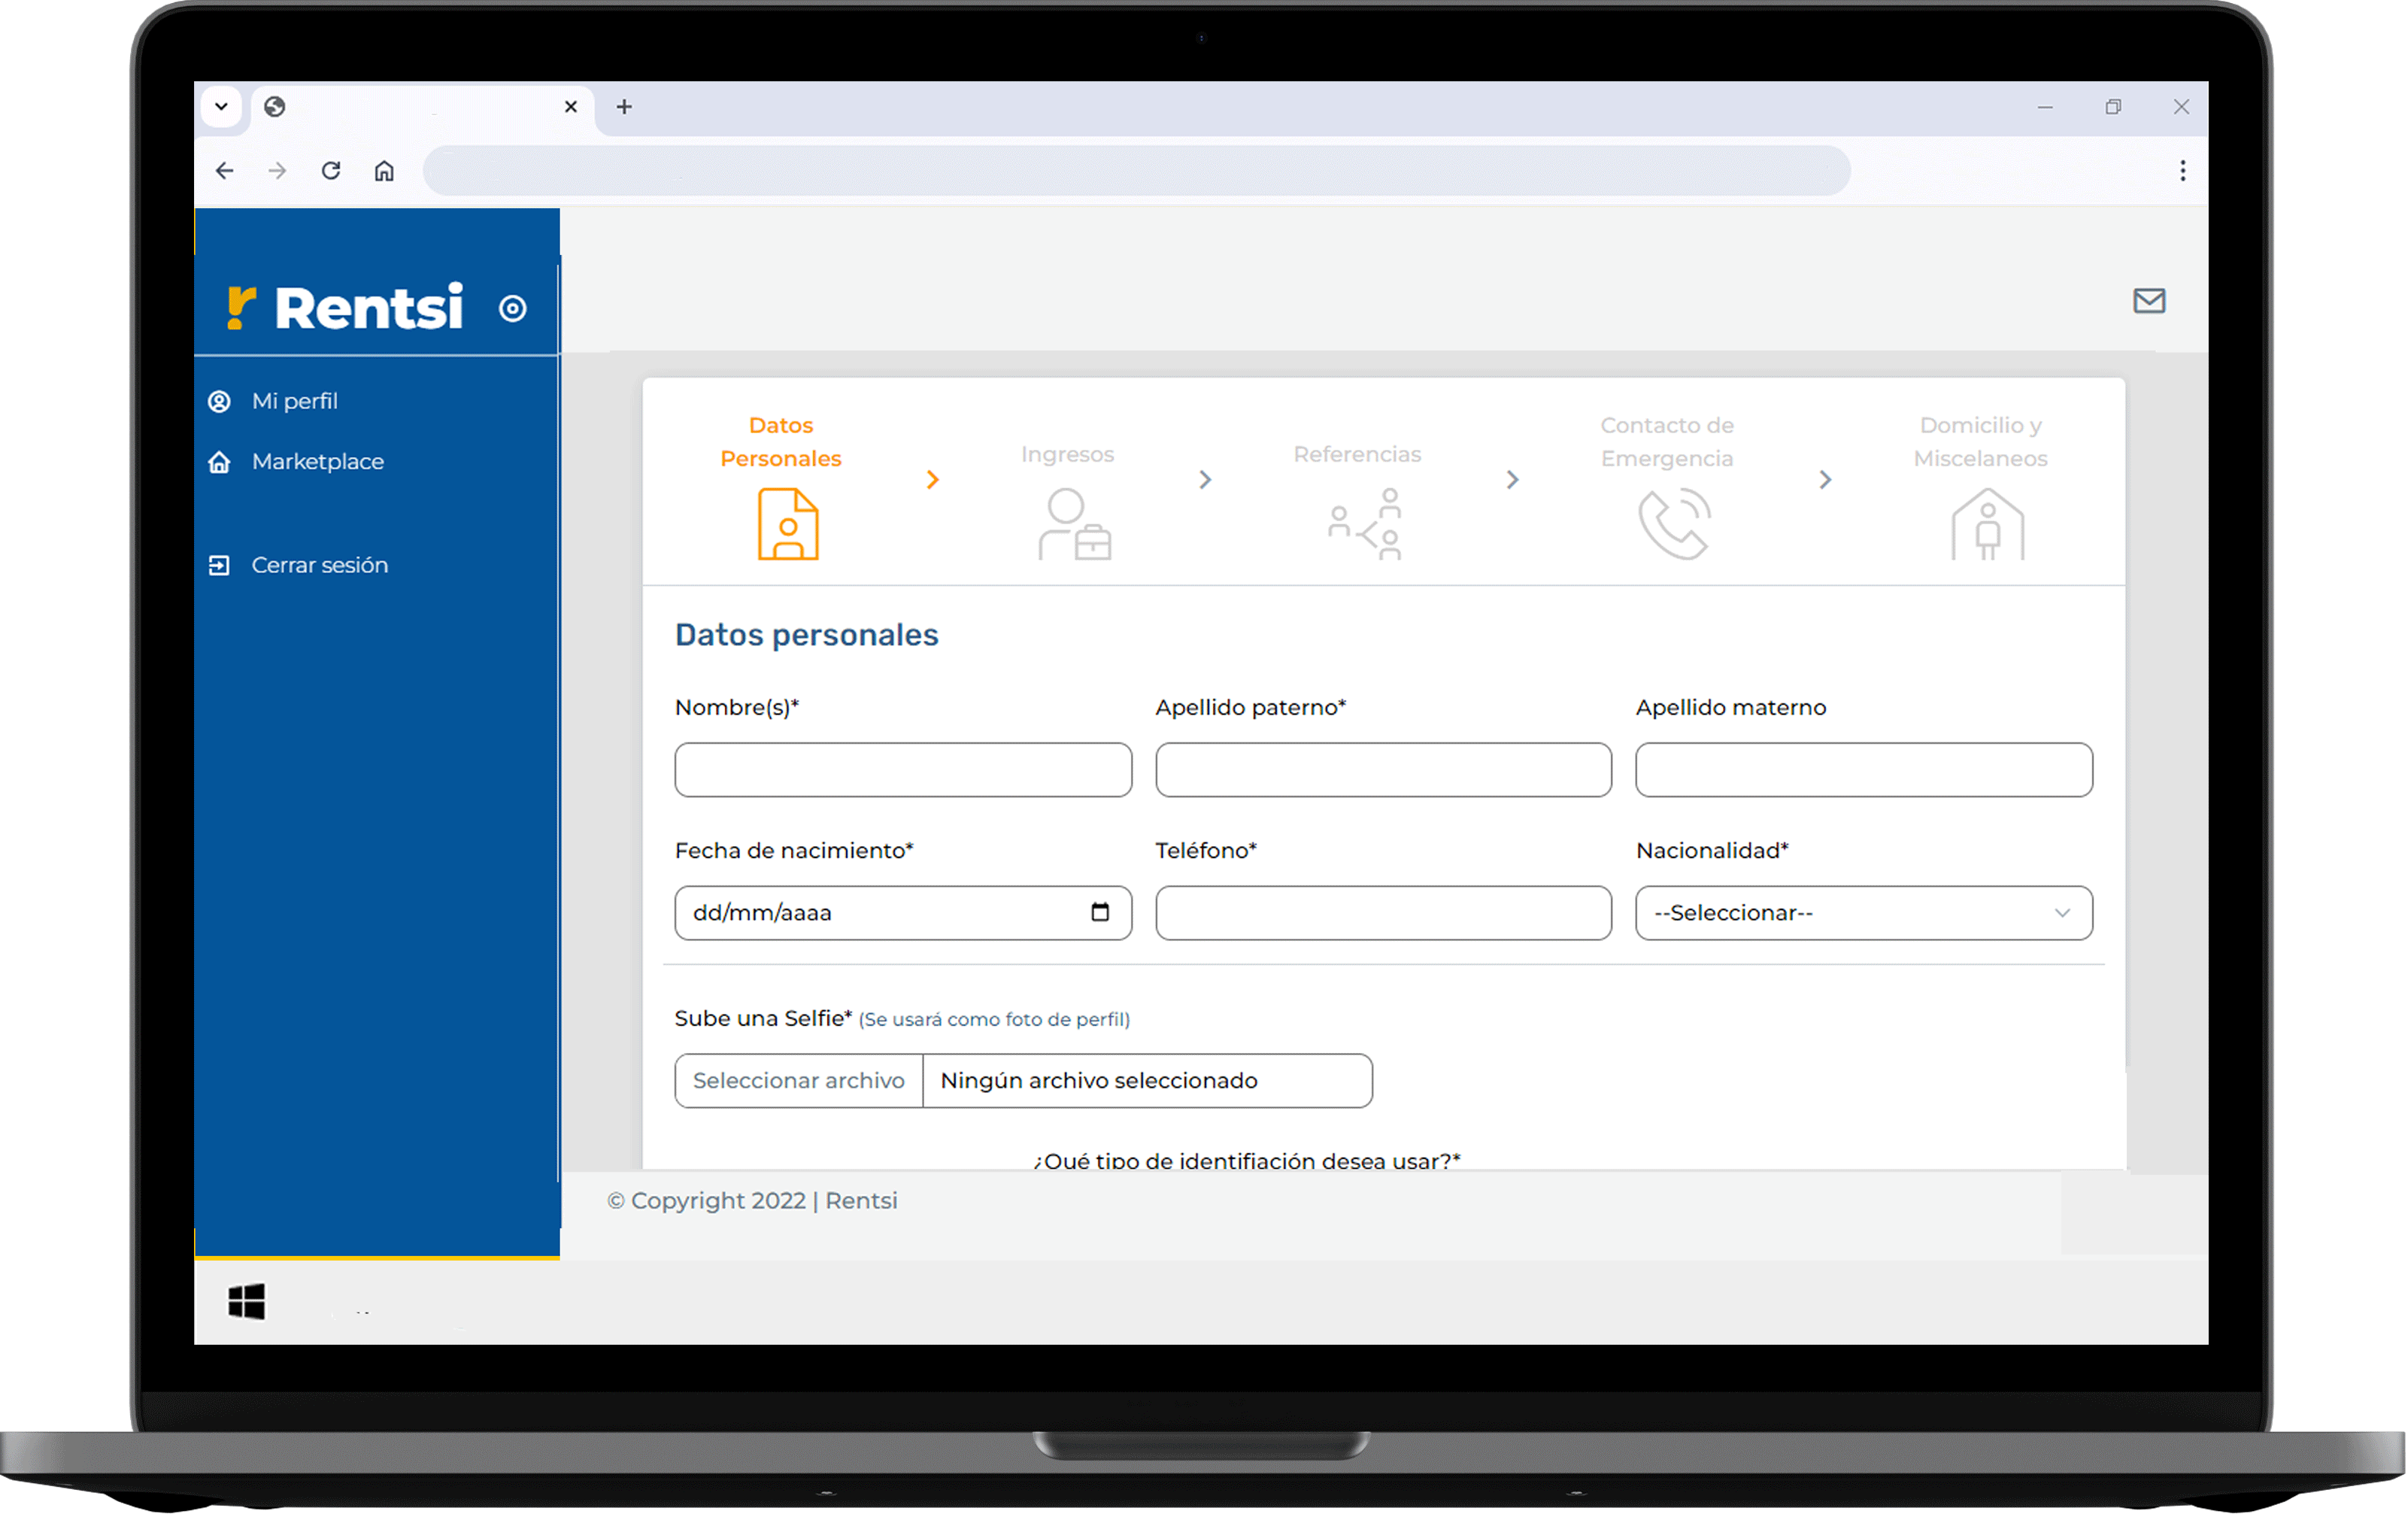Click the chevron after Referencias step

[1513, 480]
